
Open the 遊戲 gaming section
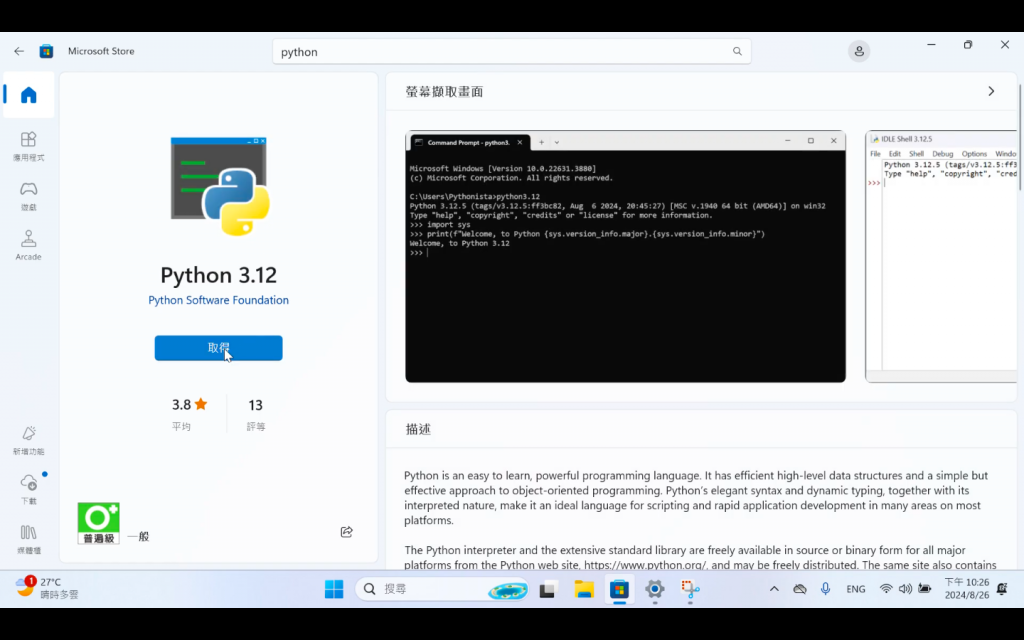29,196
